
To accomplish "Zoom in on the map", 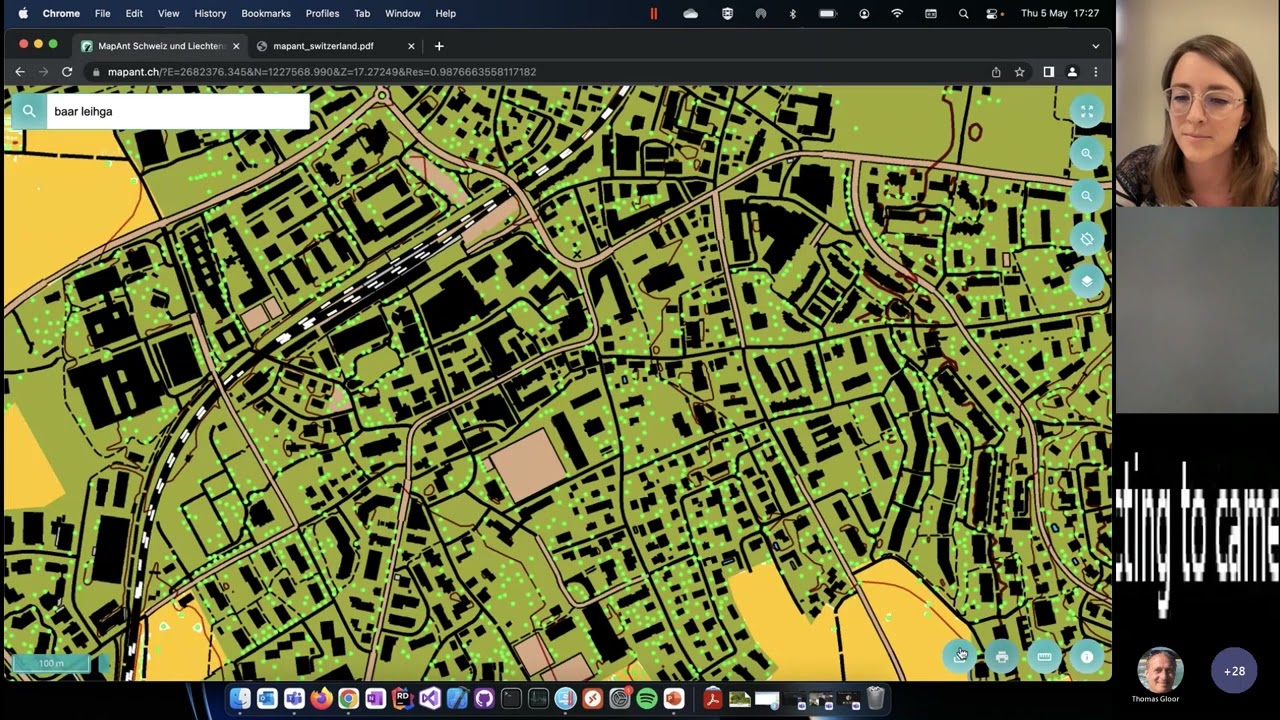I will pos(1087,154).
